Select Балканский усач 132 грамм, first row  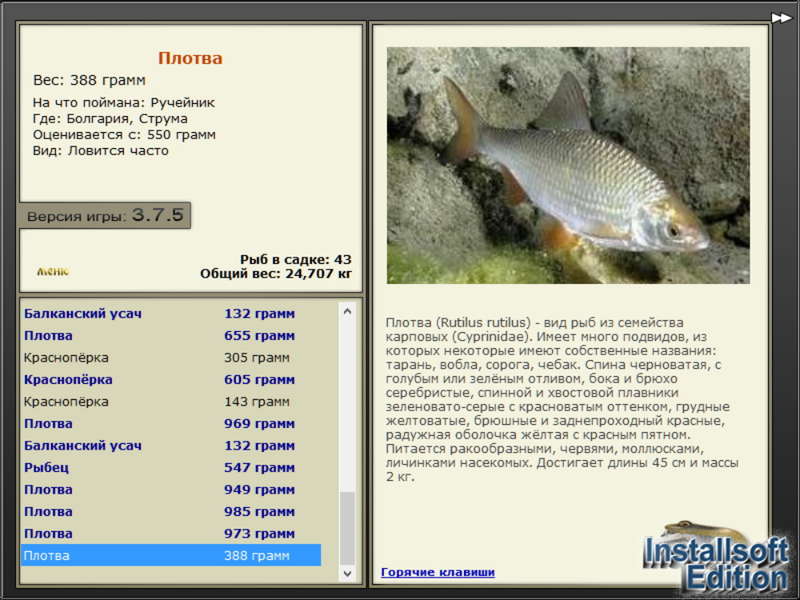pyautogui.click(x=171, y=314)
